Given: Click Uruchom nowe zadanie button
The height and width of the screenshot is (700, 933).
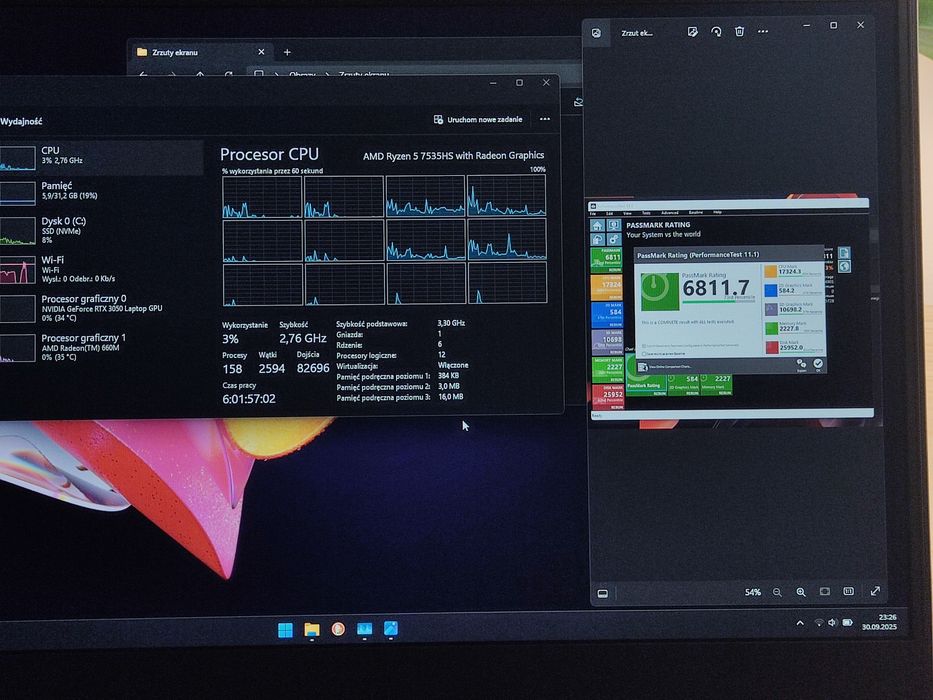Looking at the screenshot, I should tap(478, 120).
